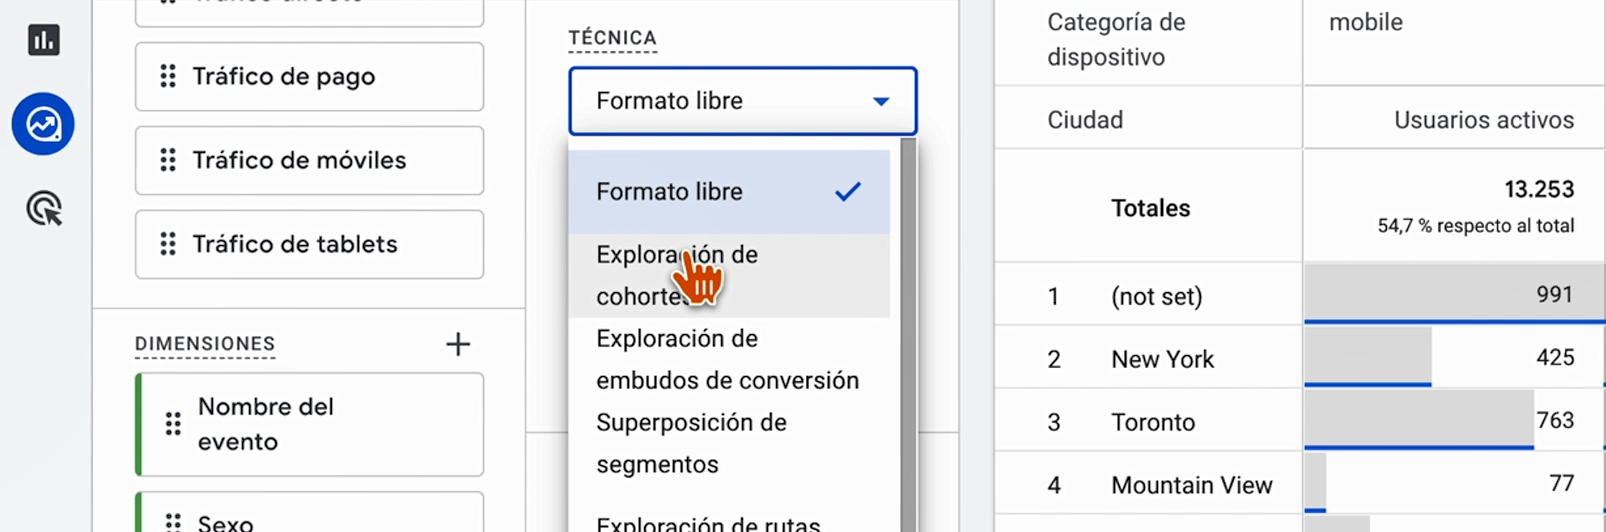Choose Exploración de embudos de conversión
The image size is (1606, 532).
point(728,359)
